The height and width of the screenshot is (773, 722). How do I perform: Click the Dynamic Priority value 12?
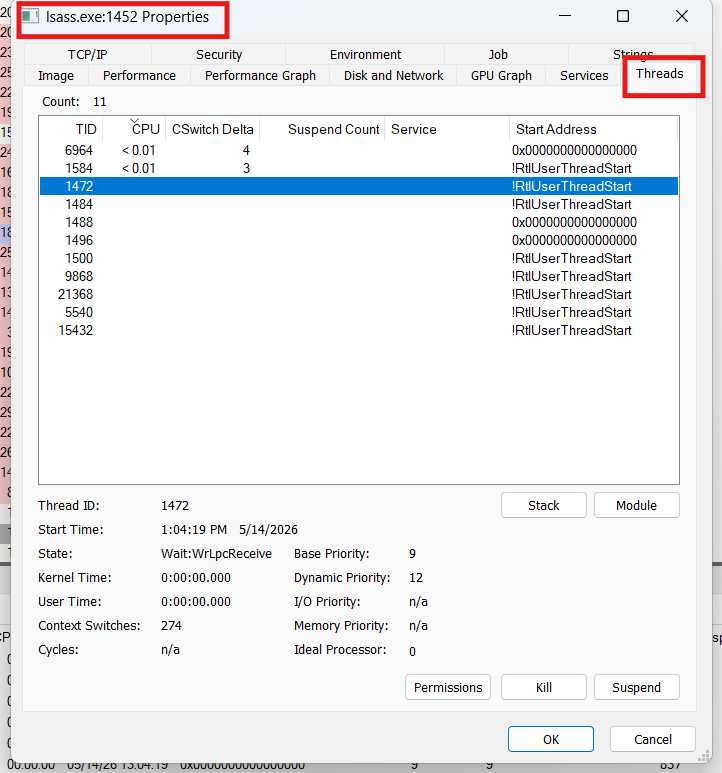tap(416, 578)
